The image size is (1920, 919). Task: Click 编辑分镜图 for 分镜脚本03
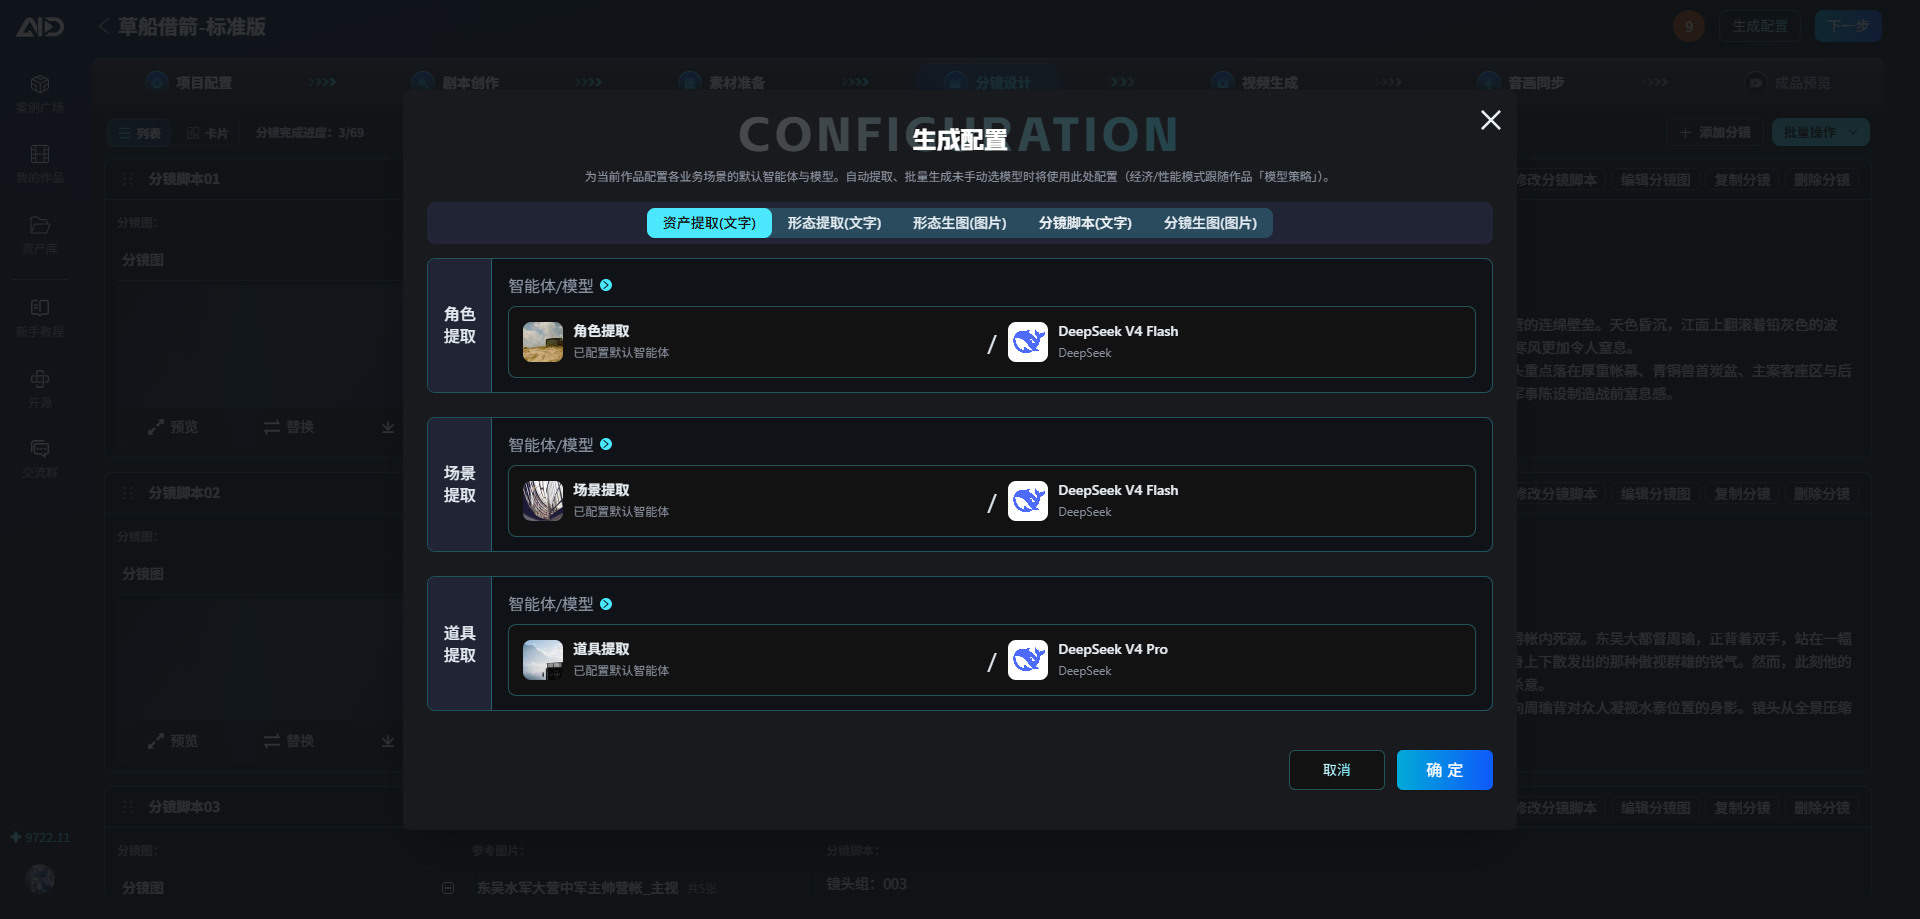point(1656,808)
